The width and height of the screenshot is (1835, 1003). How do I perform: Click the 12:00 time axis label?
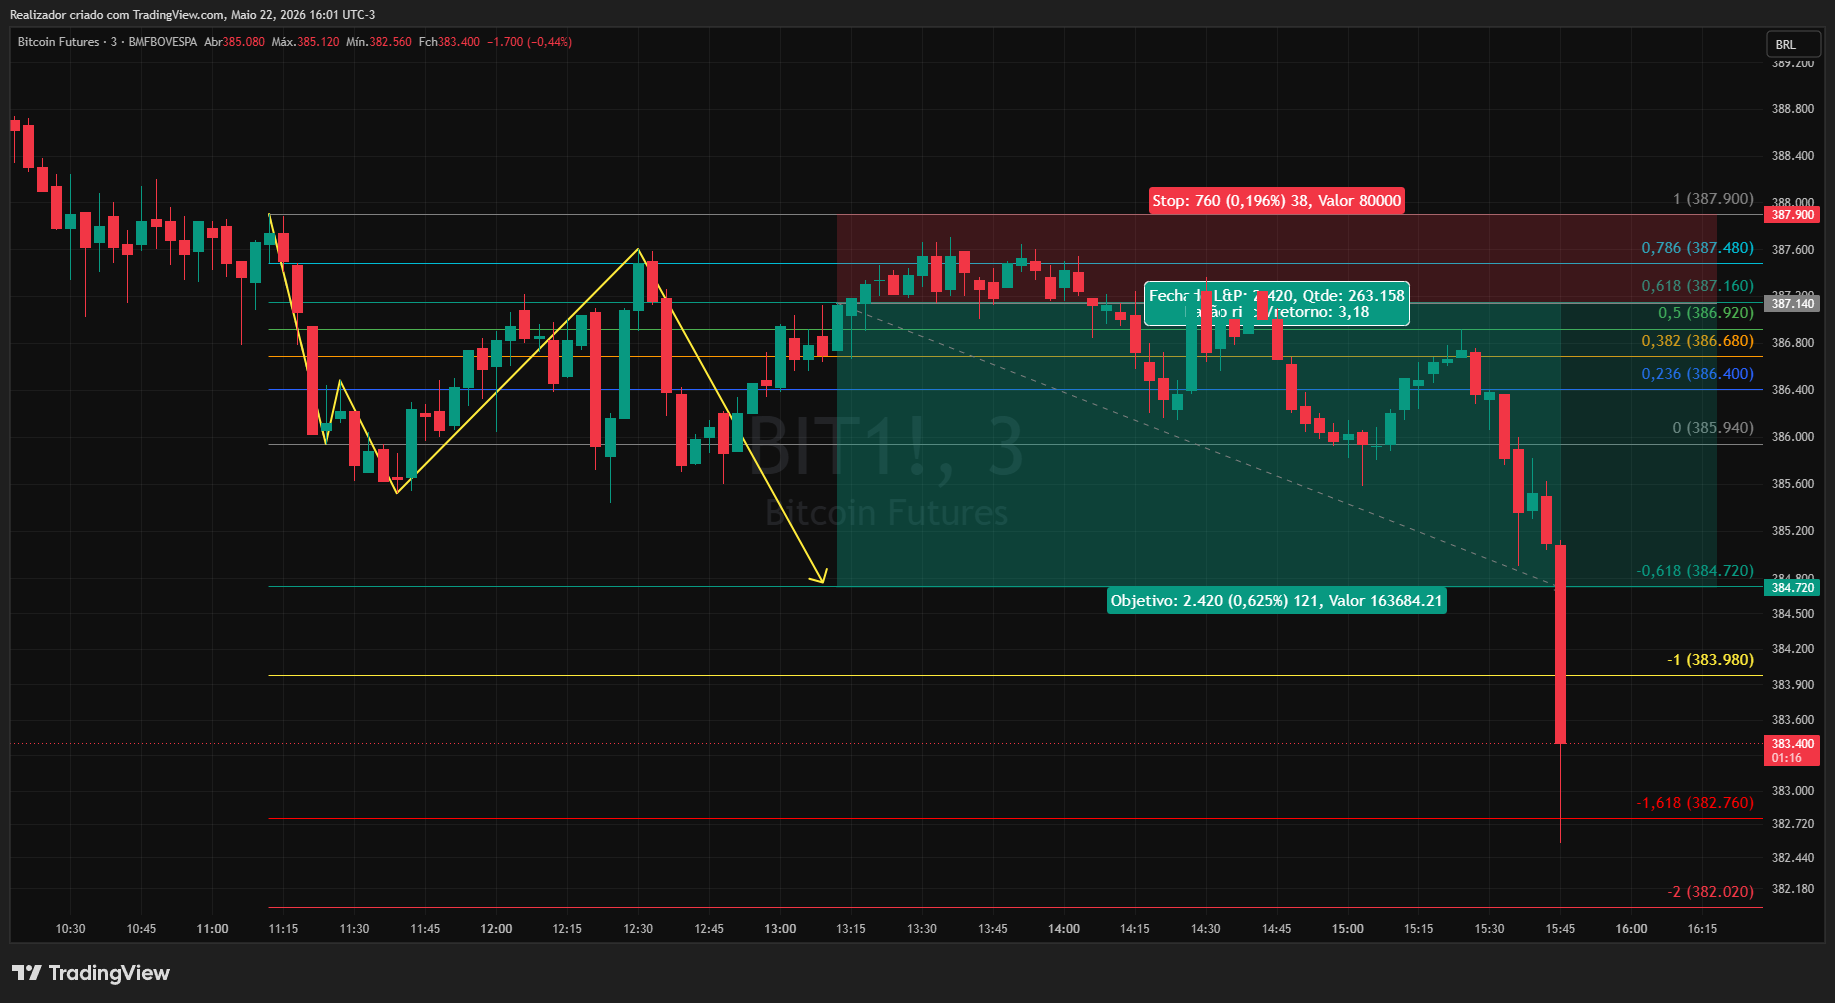click(496, 929)
